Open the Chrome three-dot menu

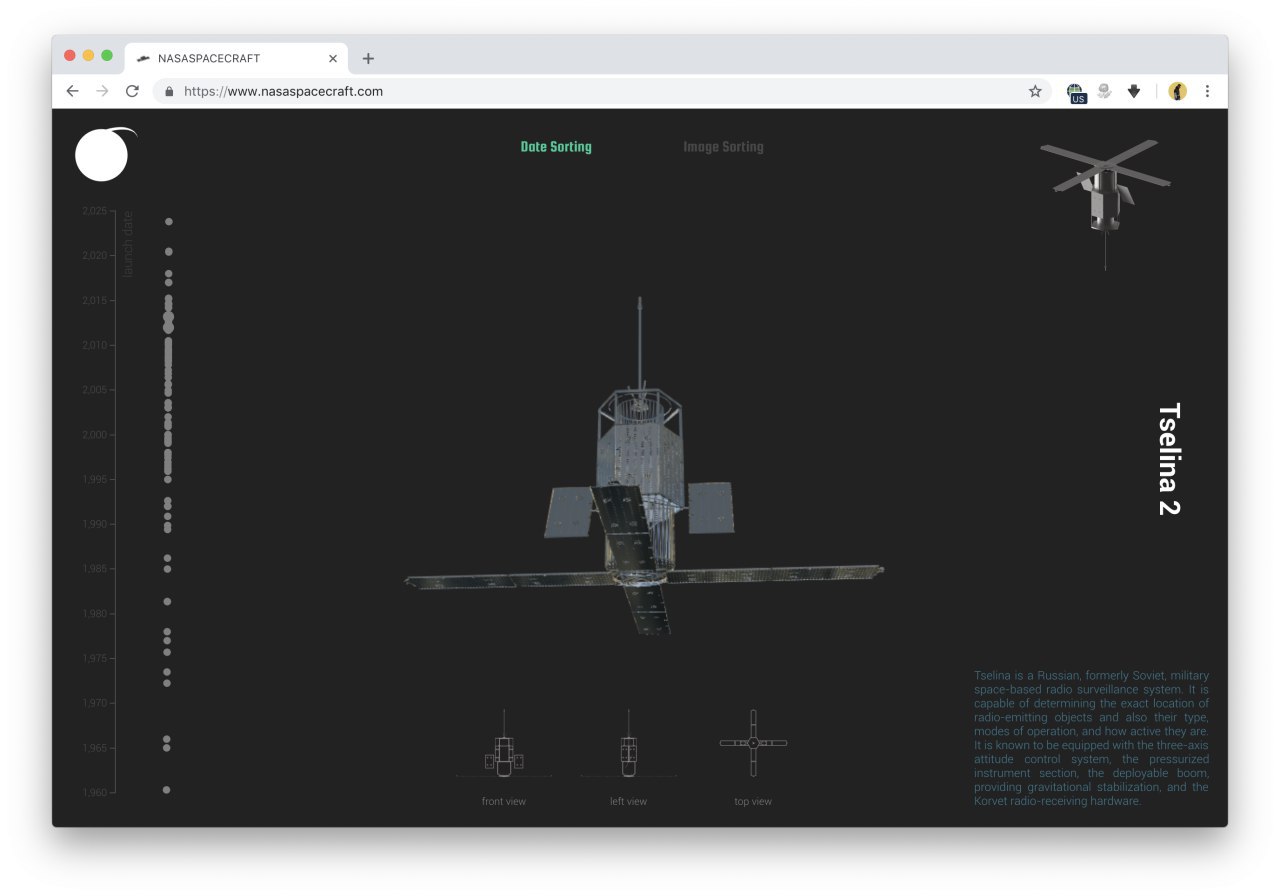[x=1207, y=91]
